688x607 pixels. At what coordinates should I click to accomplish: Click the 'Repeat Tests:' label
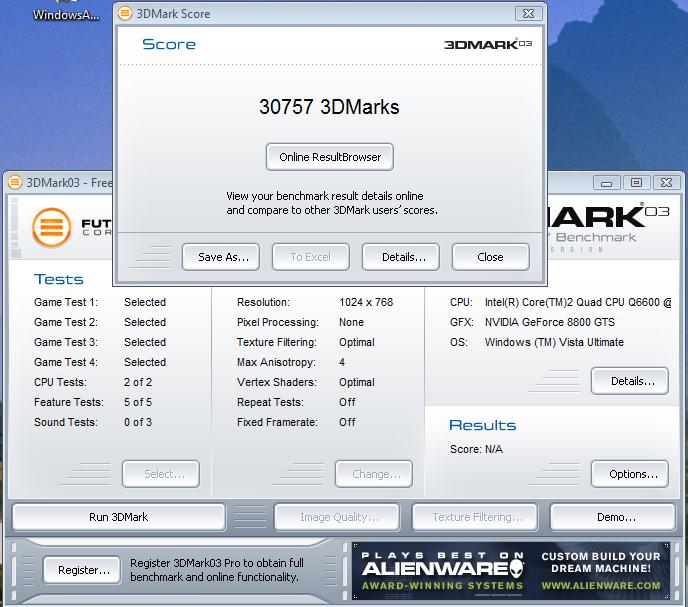click(x=270, y=402)
